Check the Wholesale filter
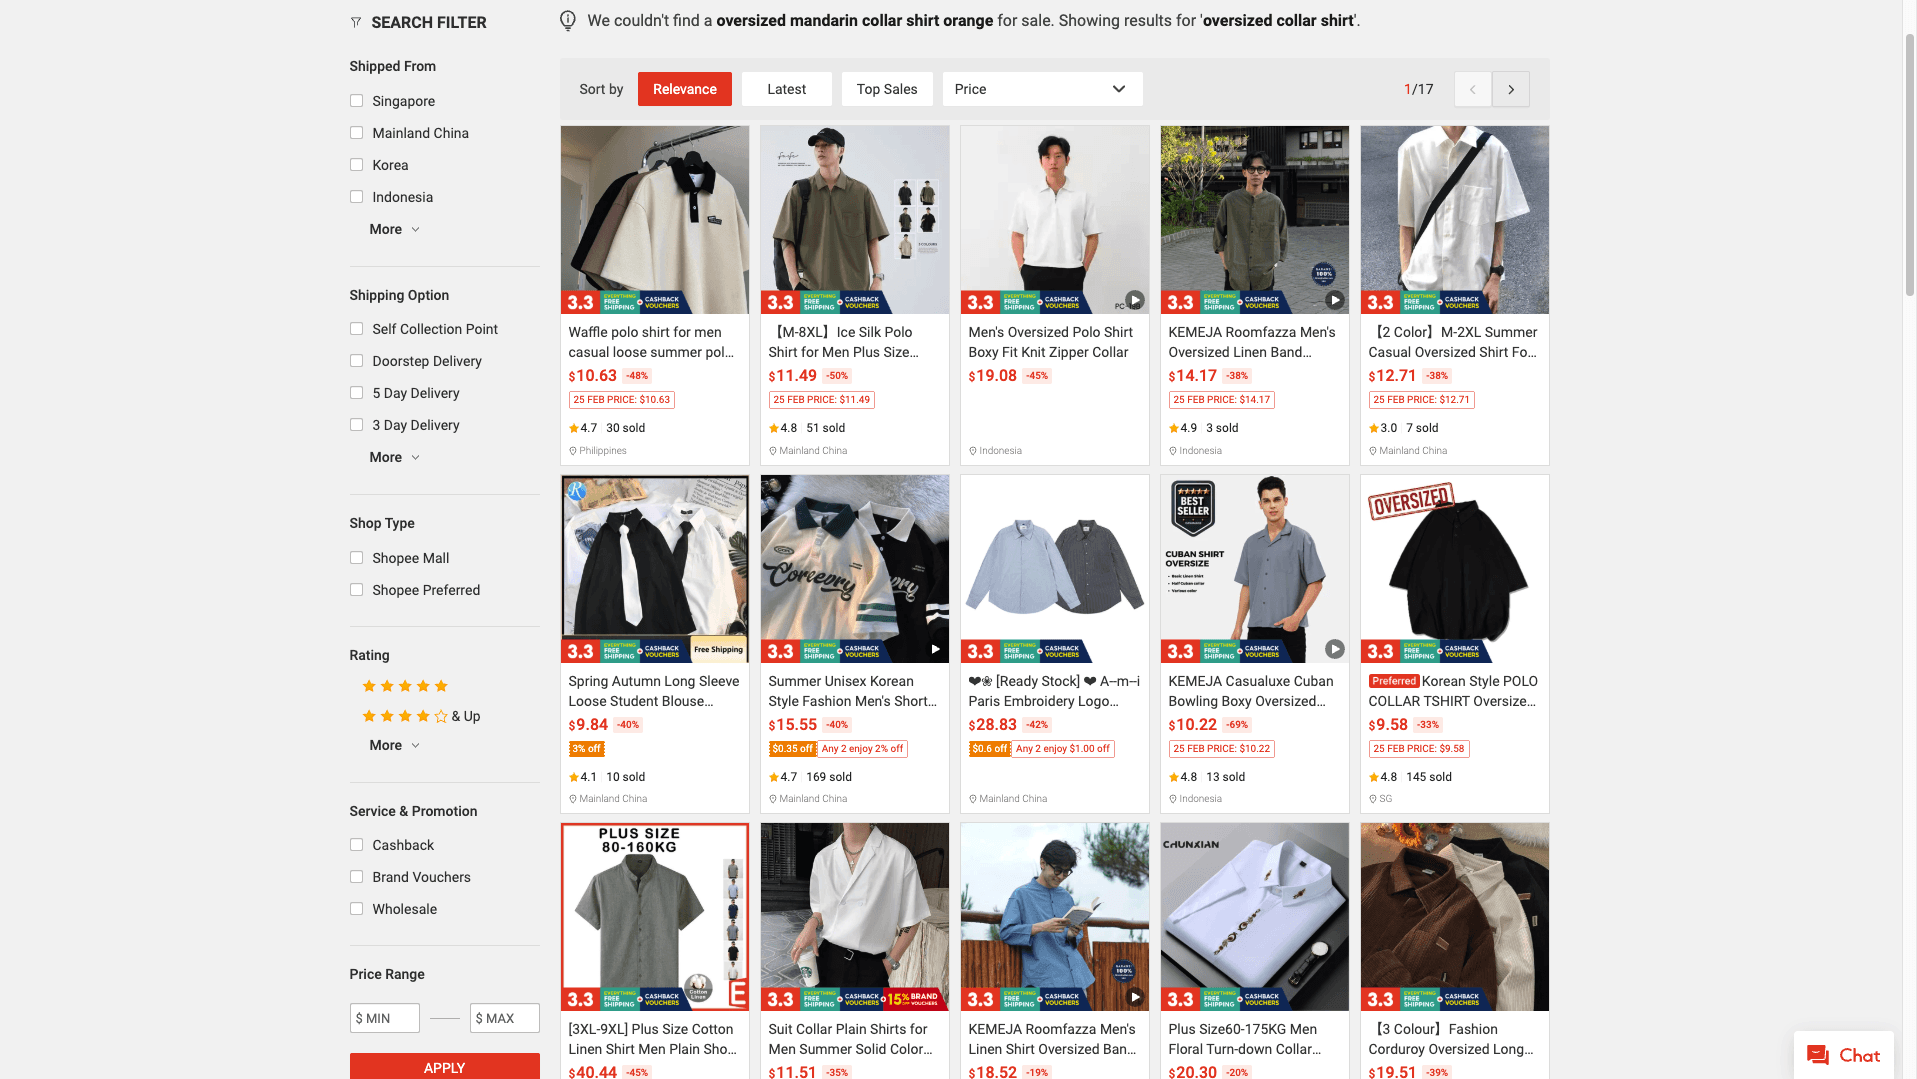1917x1079 pixels. (356, 909)
